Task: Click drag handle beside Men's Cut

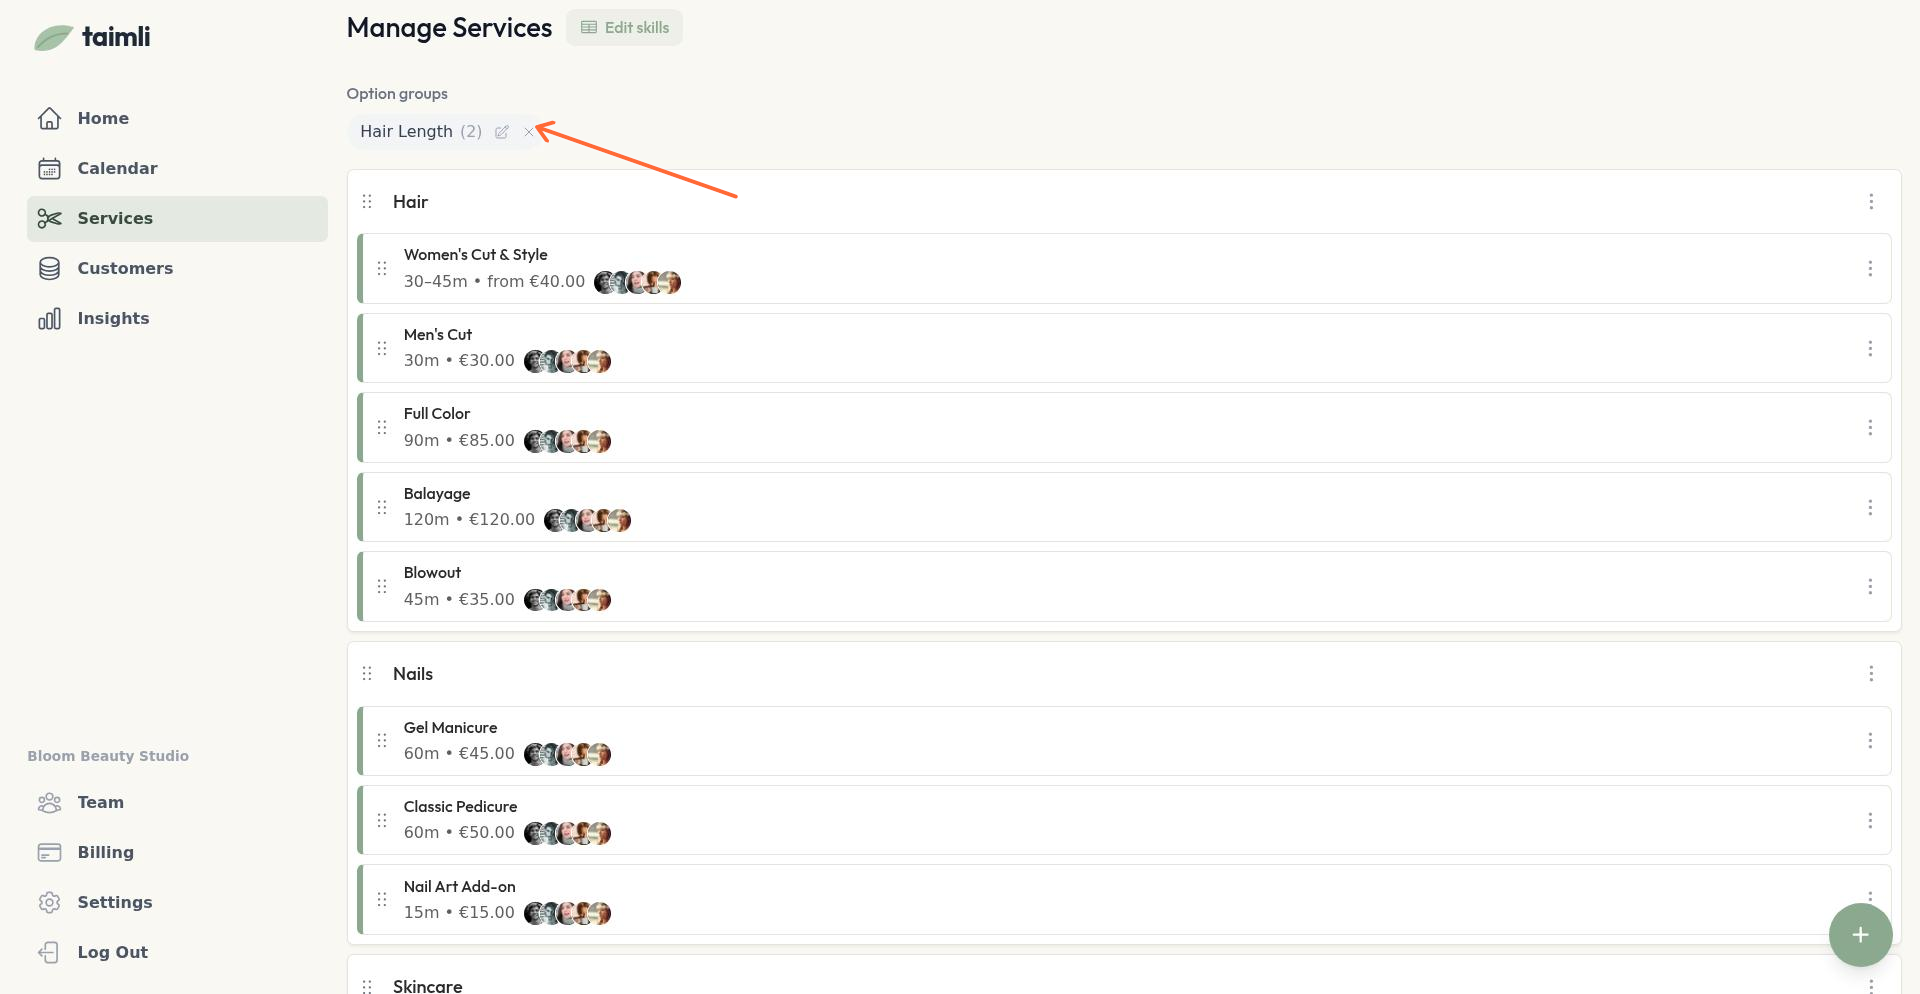Action: coord(382,348)
